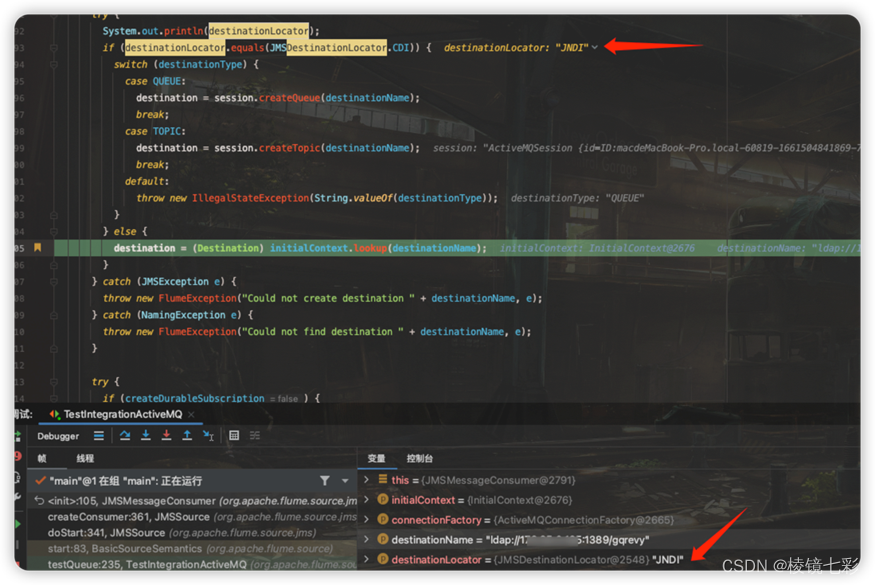Select the testQueue:235 TestIntegrationActiveMQ stack frame
Image resolution: width=875 pixels, height=585 pixels.
pos(193,564)
